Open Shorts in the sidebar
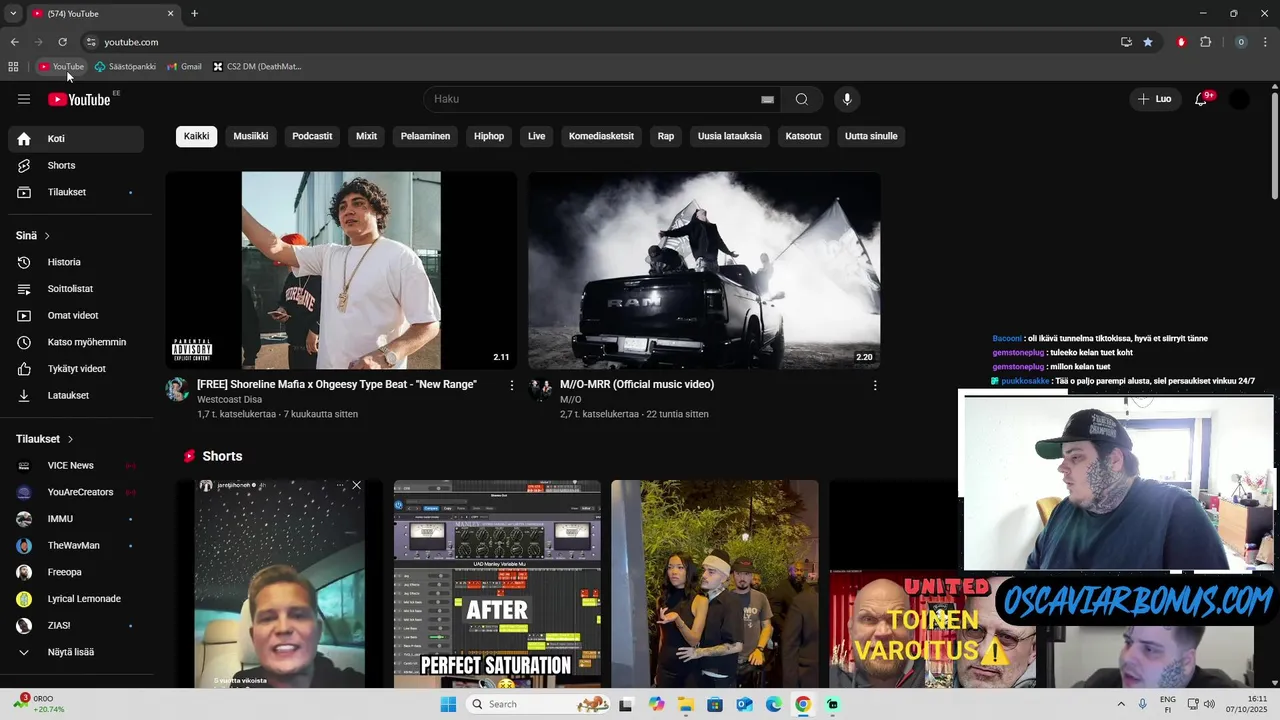The width and height of the screenshot is (1280, 720). click(x=76, y=165)
